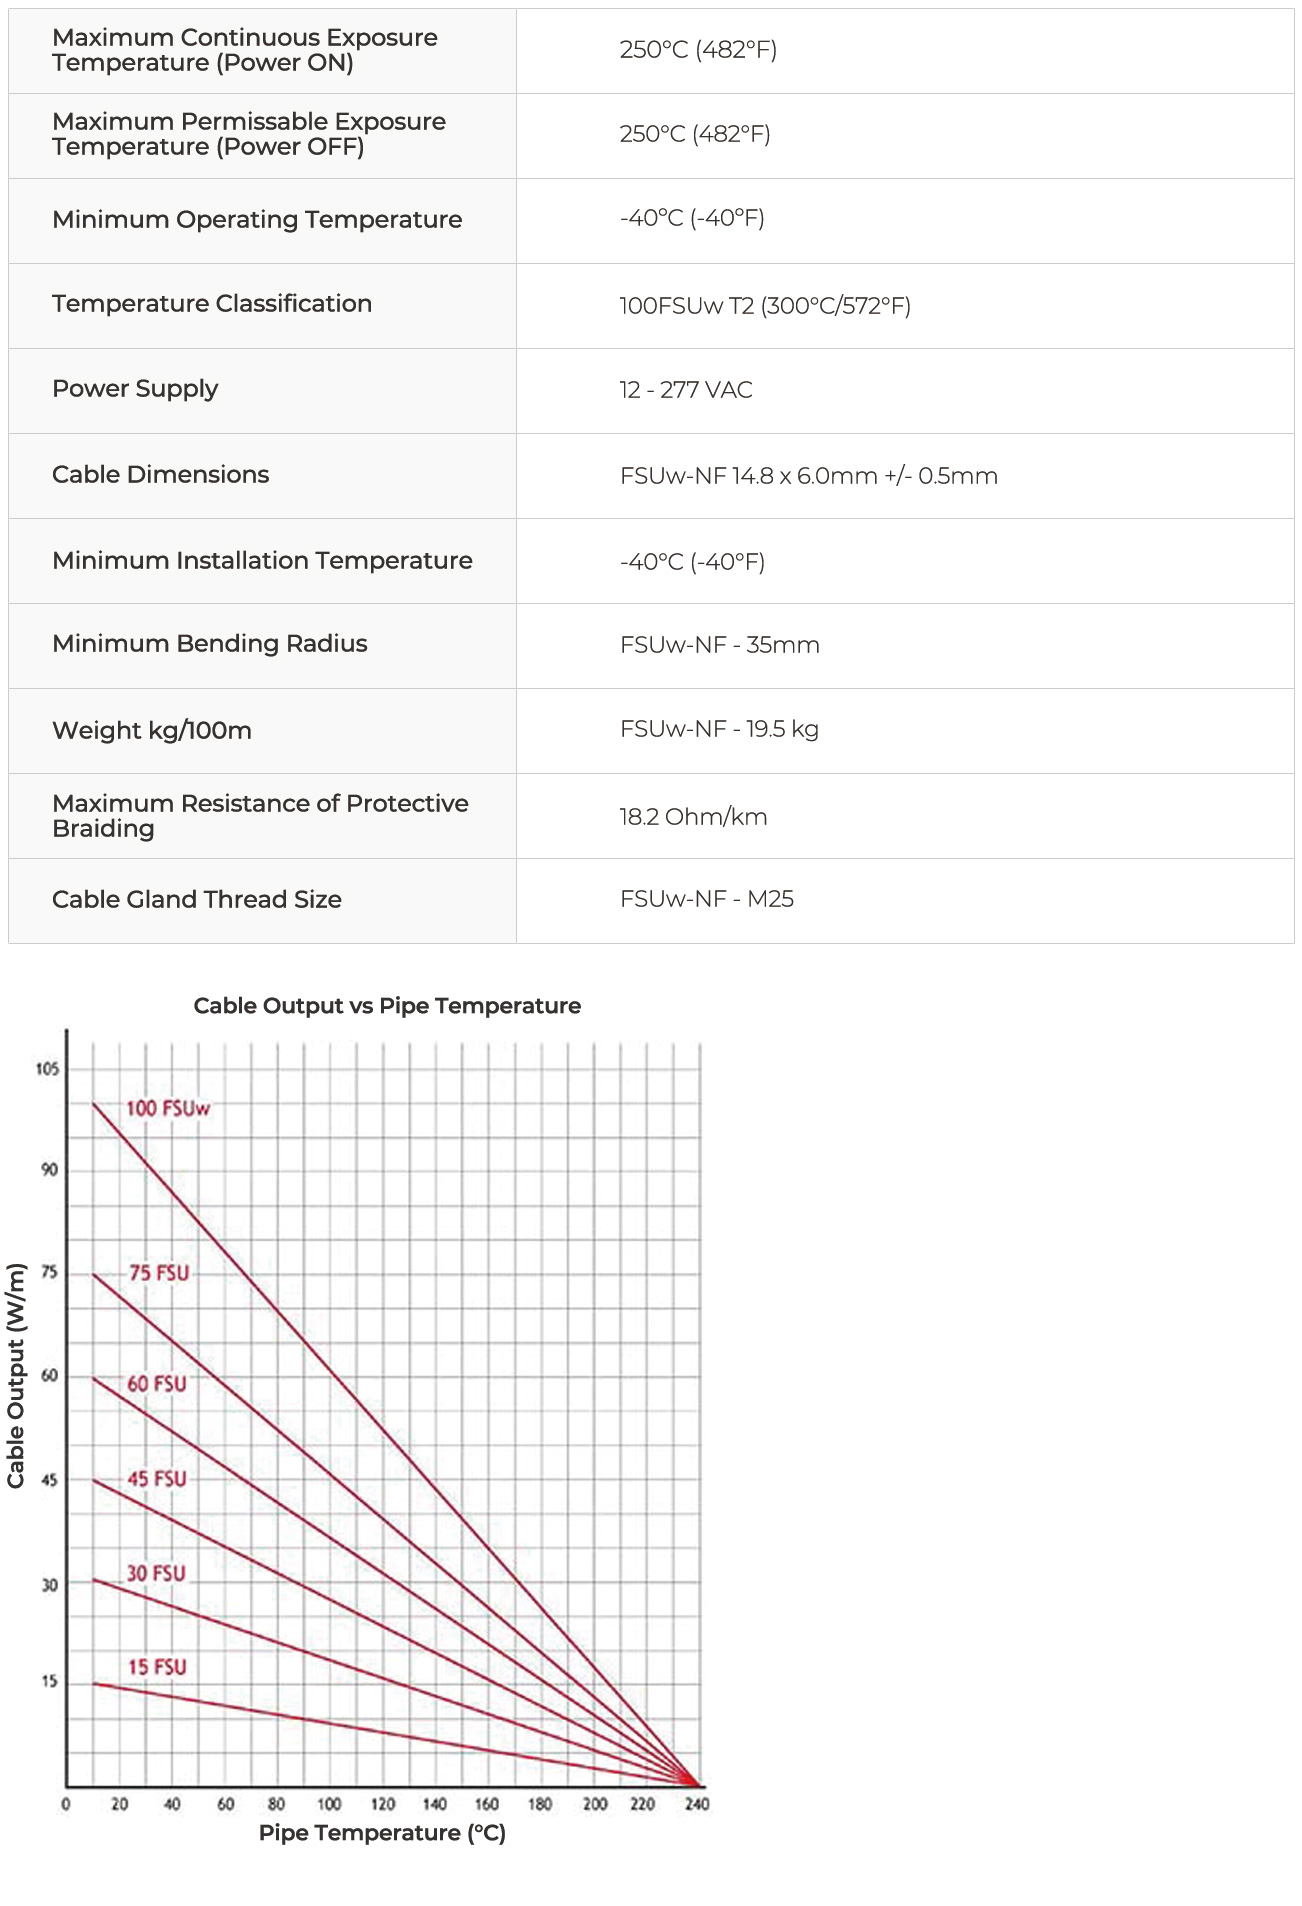Click the Weight kg/100m label
This screenshot has height=1906, width=1302.
(152, 731)
